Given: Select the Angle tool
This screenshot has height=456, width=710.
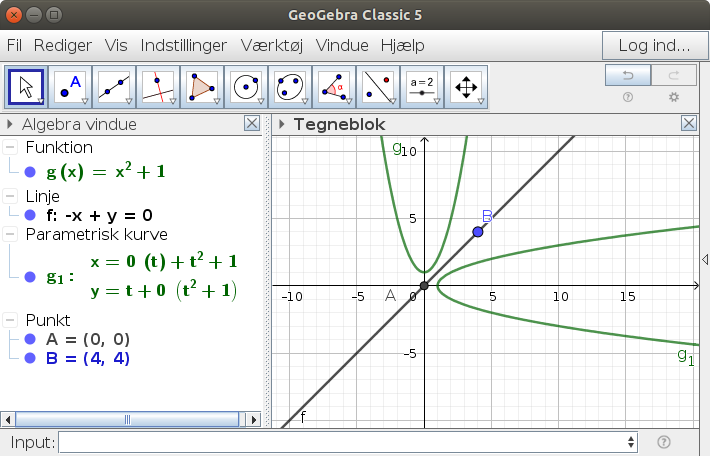Looking at the screenshot, I should point(334,87).
